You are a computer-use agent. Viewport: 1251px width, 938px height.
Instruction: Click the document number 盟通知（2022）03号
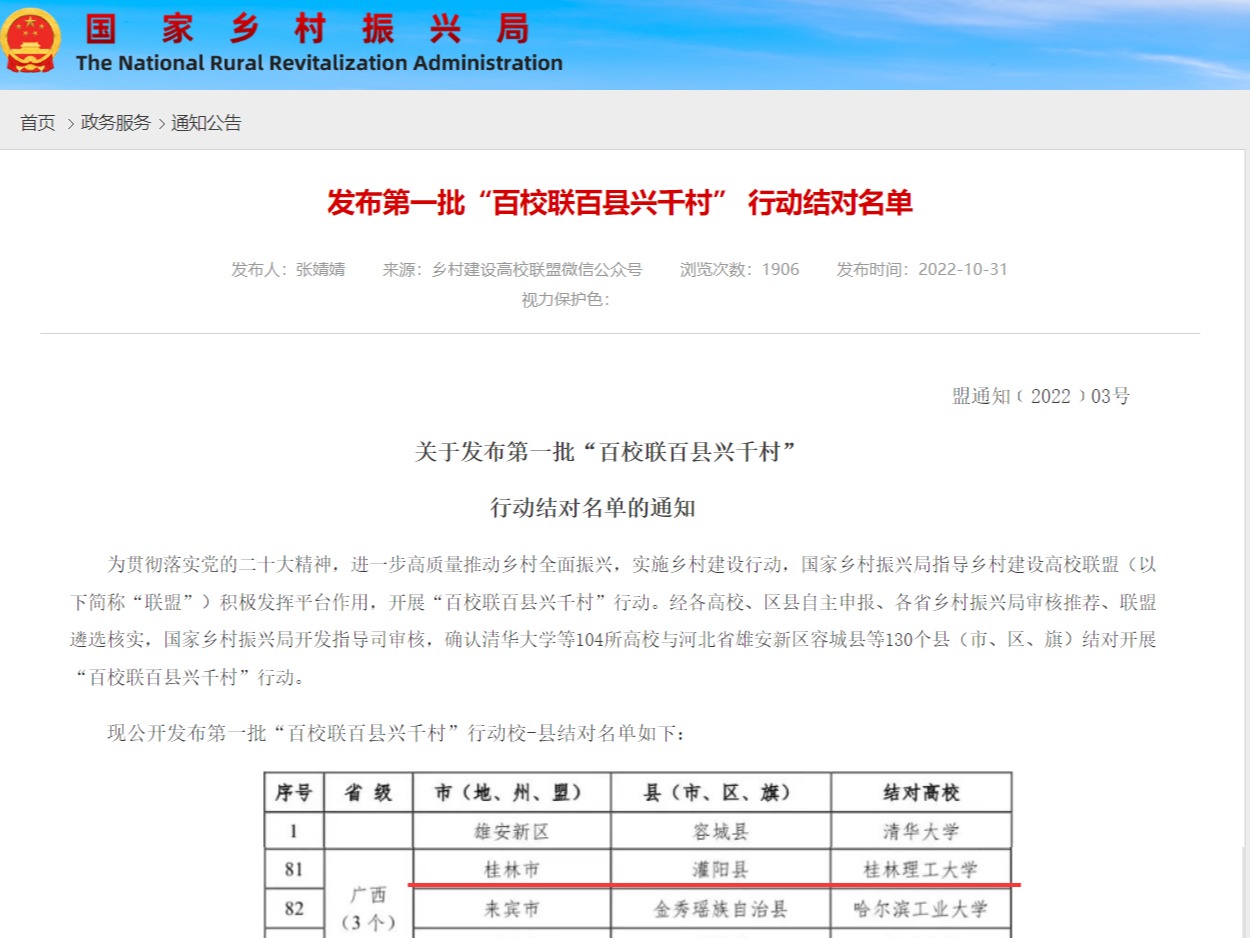tap(1040, 396)
